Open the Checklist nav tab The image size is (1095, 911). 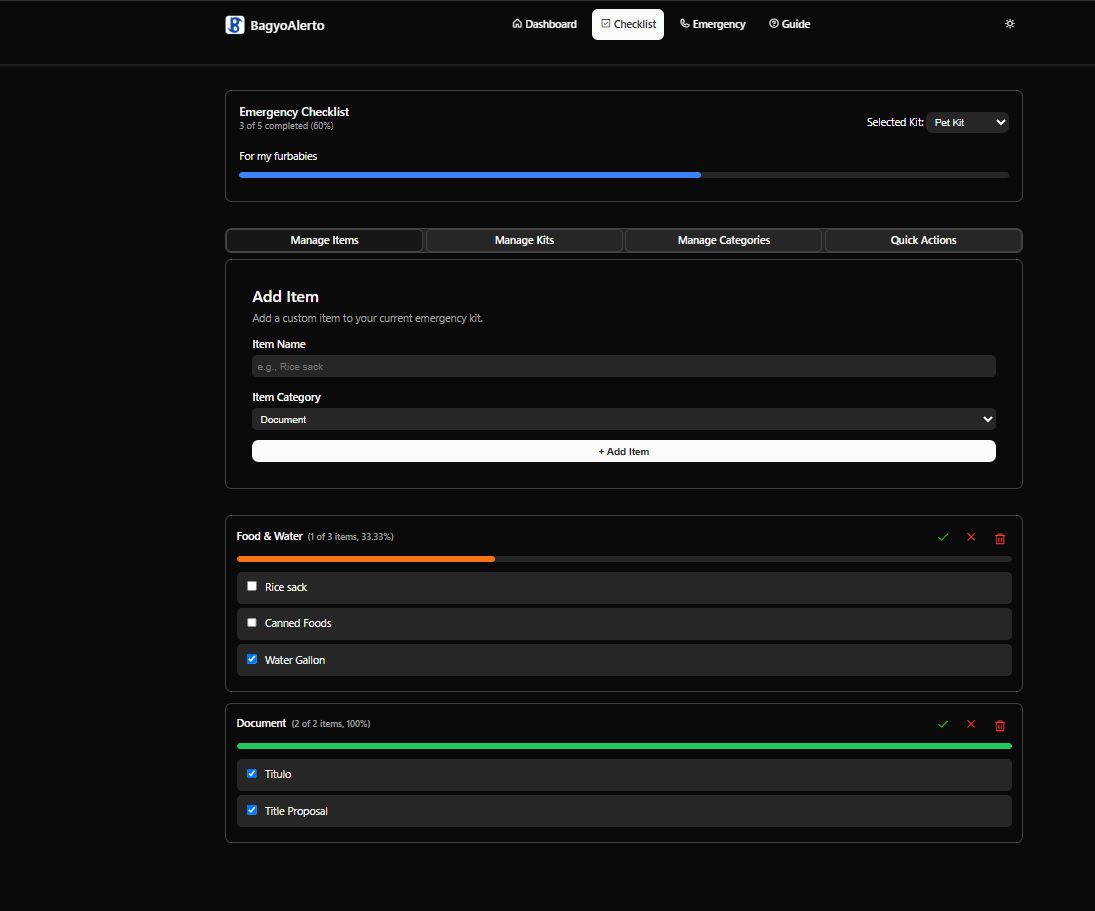(628, 24)
